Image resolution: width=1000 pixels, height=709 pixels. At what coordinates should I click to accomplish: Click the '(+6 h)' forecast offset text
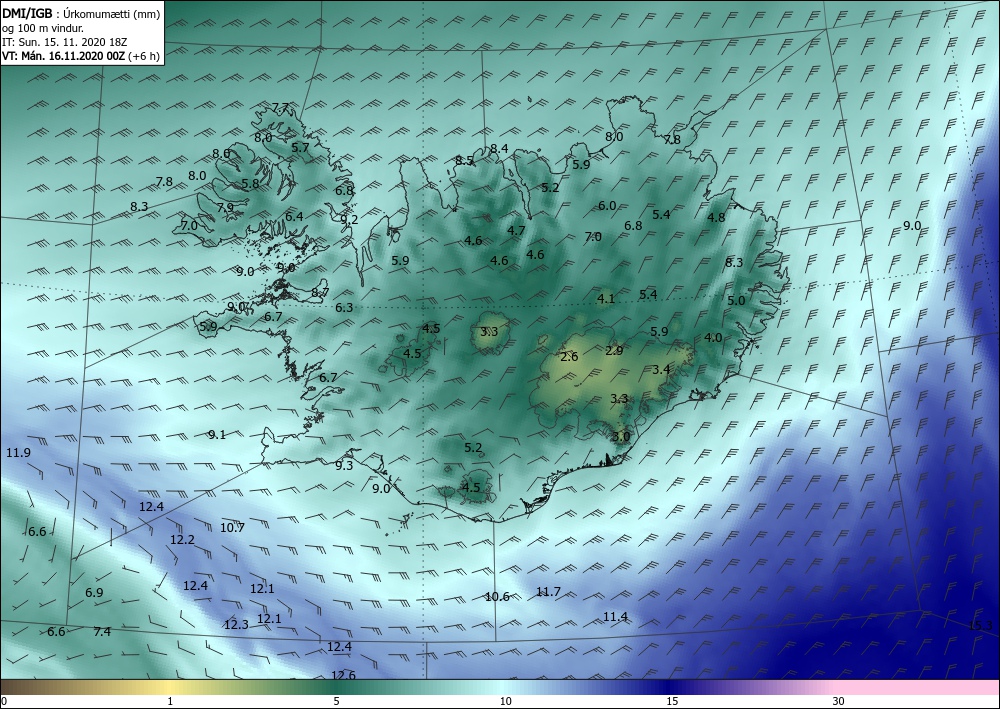[x=144, y=56]
